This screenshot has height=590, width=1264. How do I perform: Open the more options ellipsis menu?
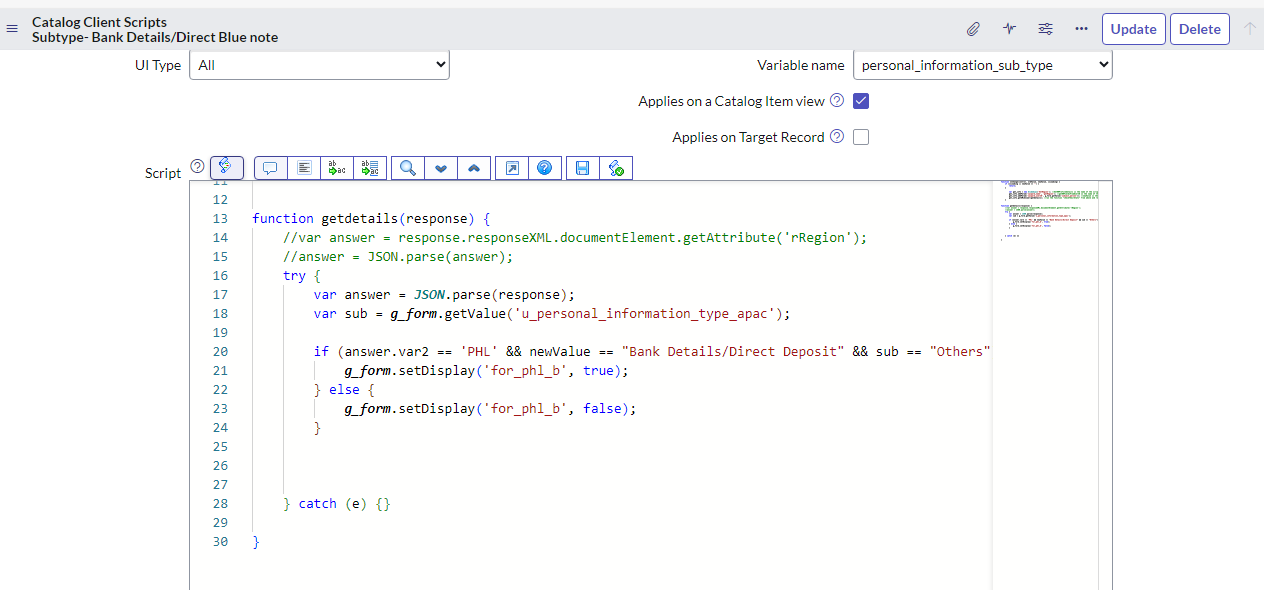click(1081, 29)
